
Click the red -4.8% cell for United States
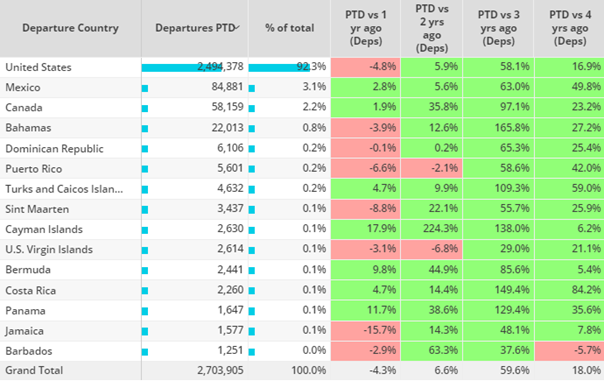366,67
